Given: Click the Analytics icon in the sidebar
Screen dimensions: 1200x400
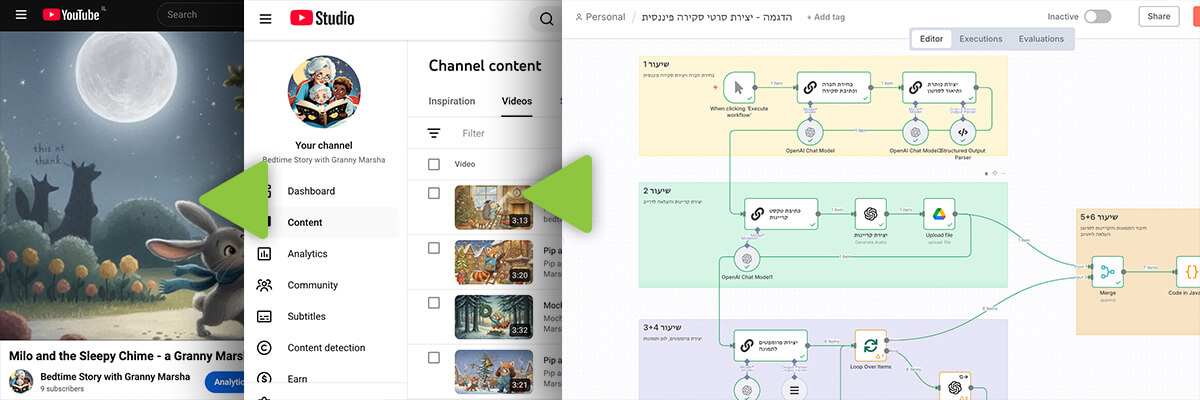Looking at the screenshot, I should point(265,254).
